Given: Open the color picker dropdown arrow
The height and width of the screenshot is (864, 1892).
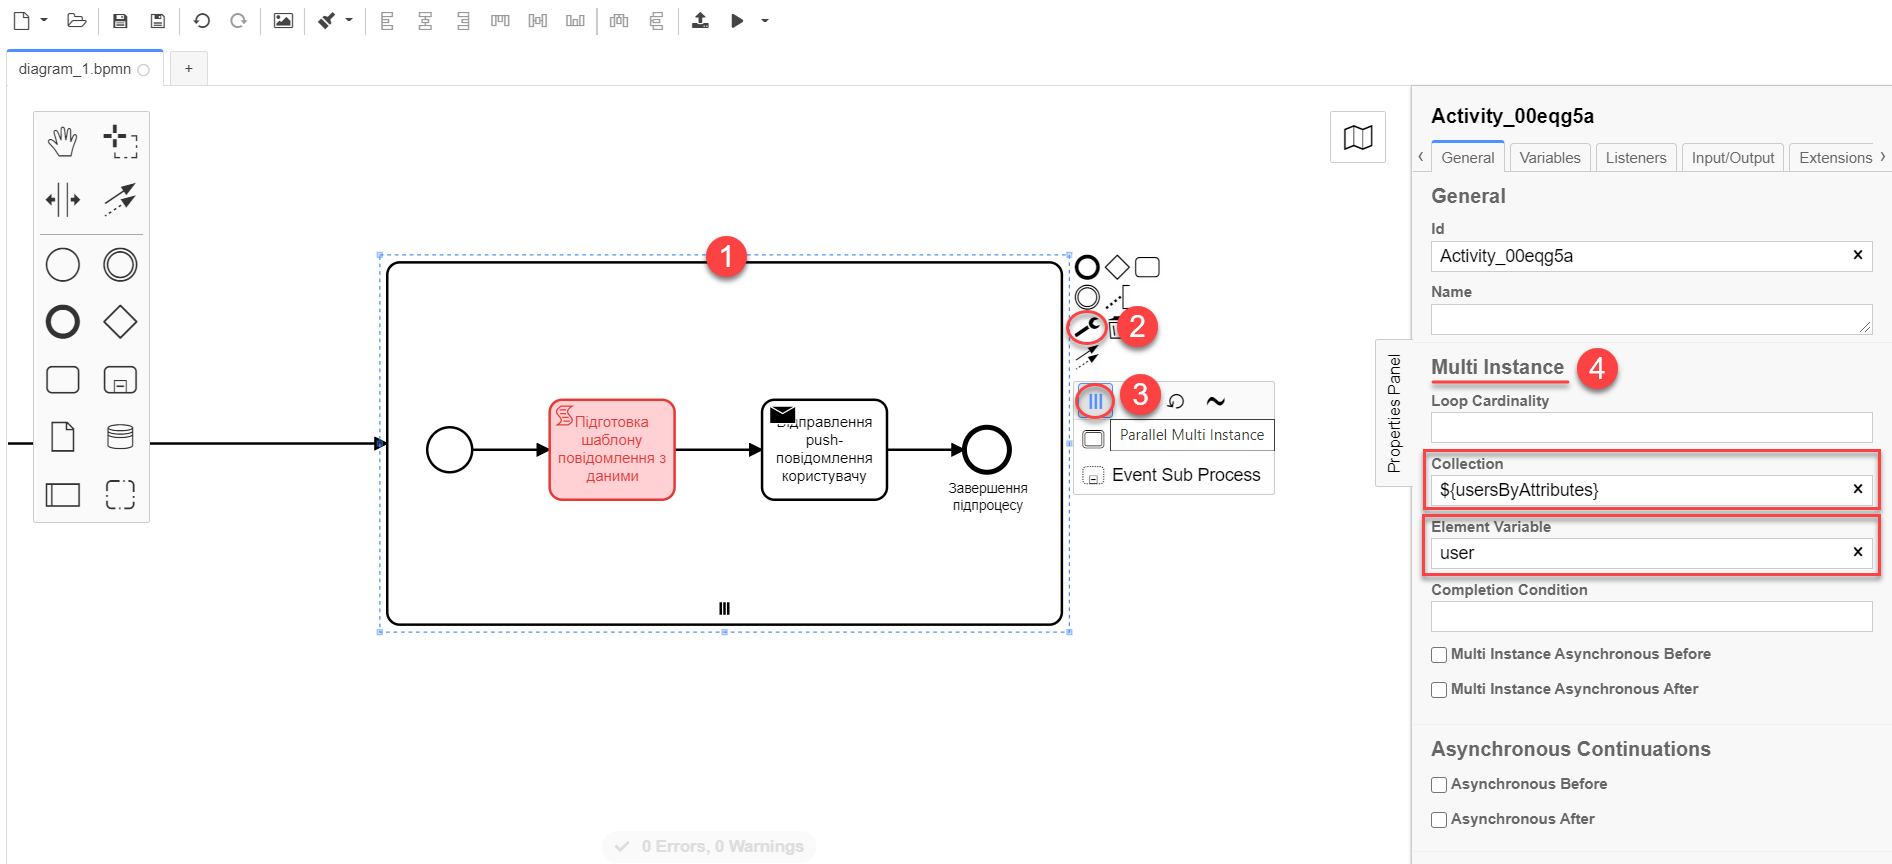Looking at the screenshot, I should point(349,20).
